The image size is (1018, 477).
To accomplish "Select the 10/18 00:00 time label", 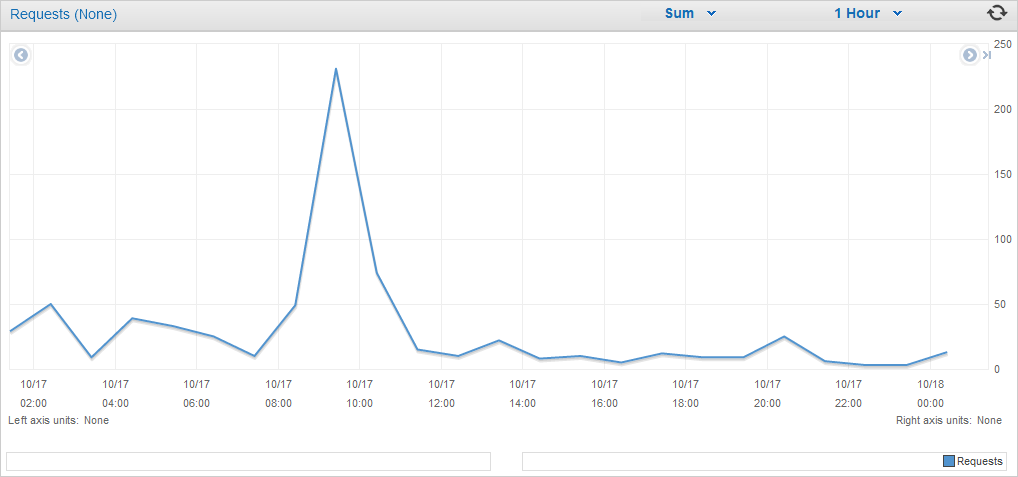I will point(930,393).
